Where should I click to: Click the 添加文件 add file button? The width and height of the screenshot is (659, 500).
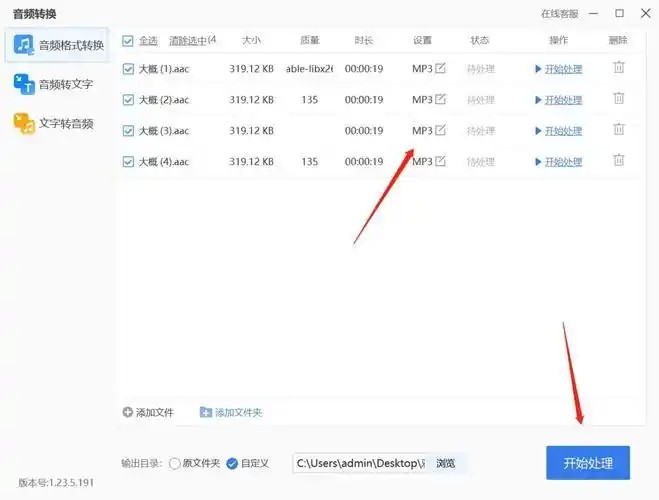tap(148, 413)
